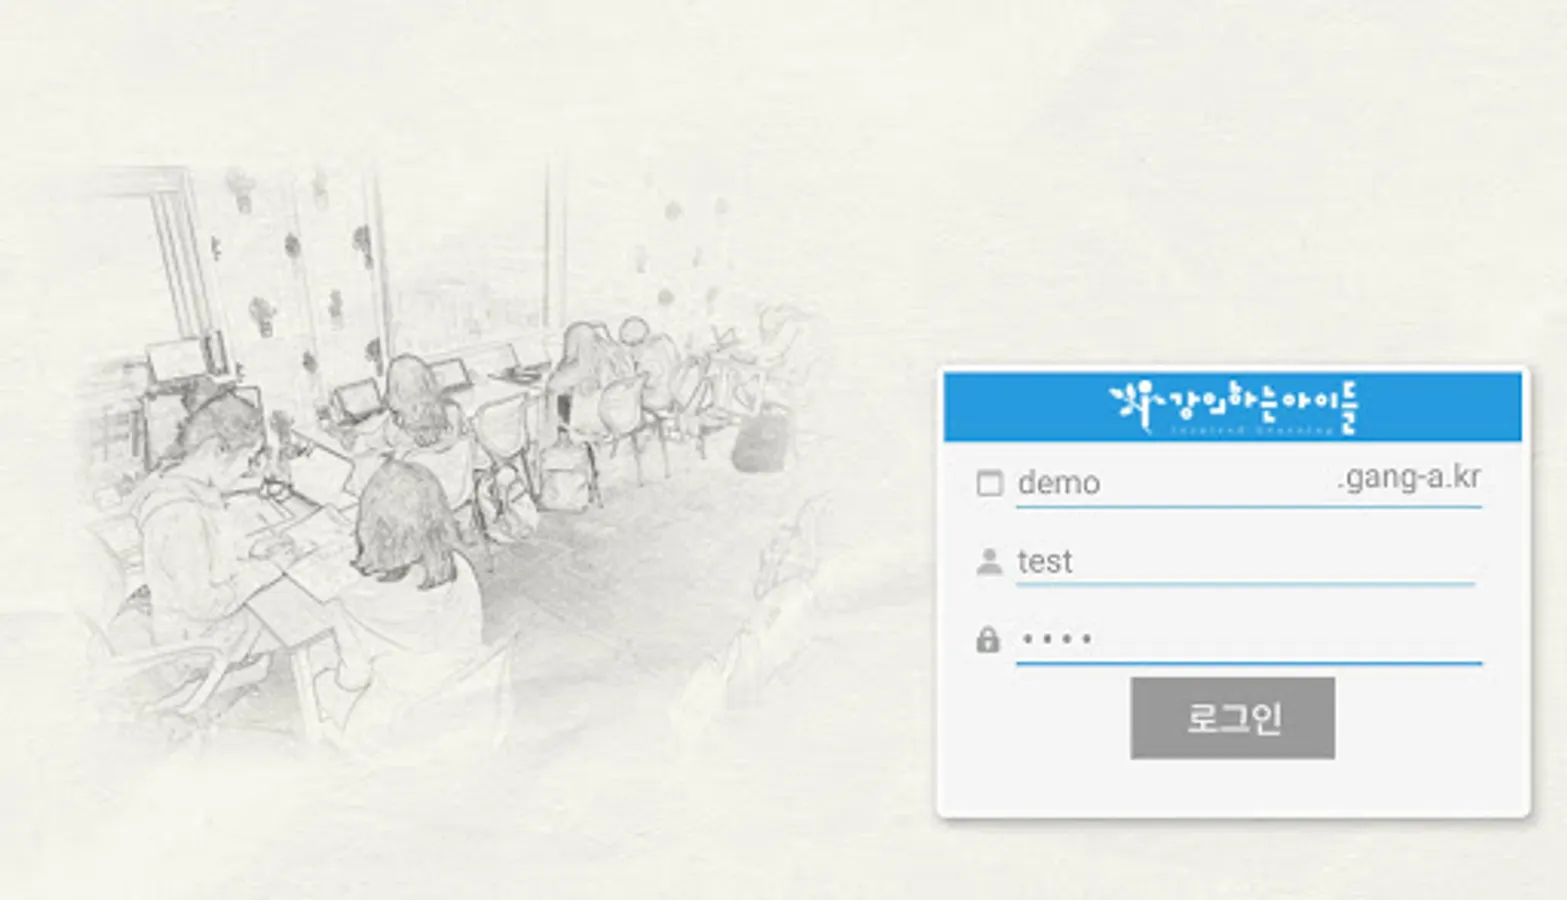Click the small subtitle under the logo
This screenshot has width=1567, height=900.
tap(1252, 430)
